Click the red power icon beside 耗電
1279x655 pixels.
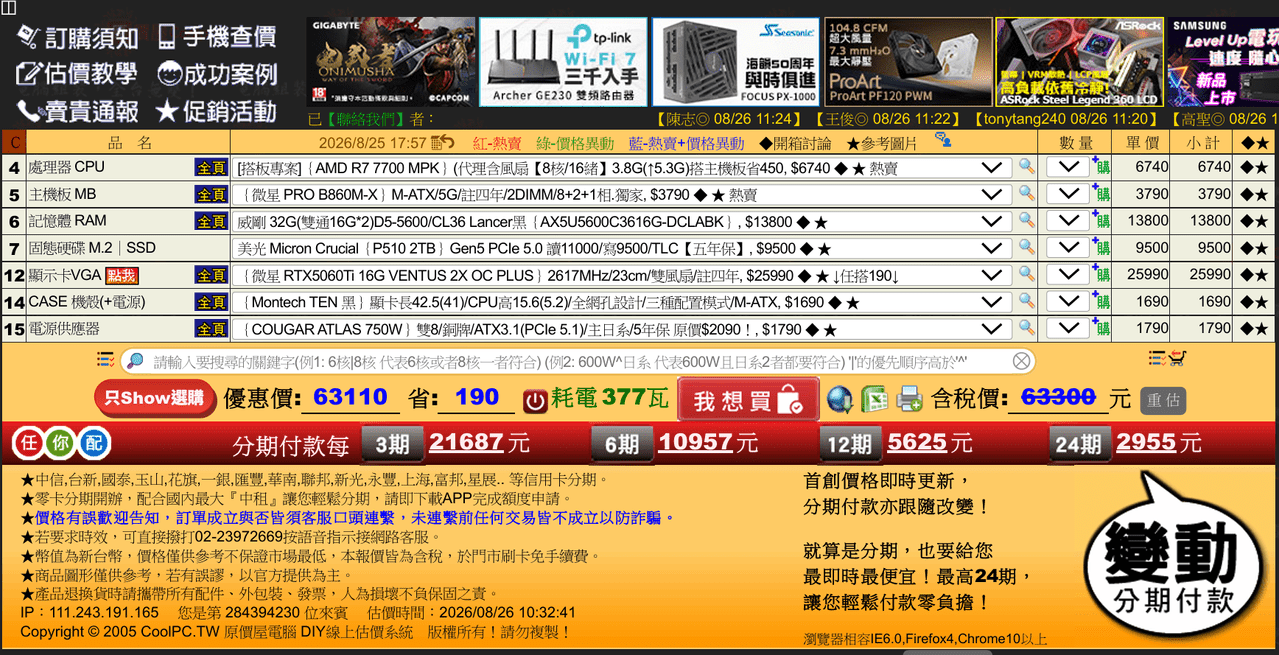click(x=535, y=401)
